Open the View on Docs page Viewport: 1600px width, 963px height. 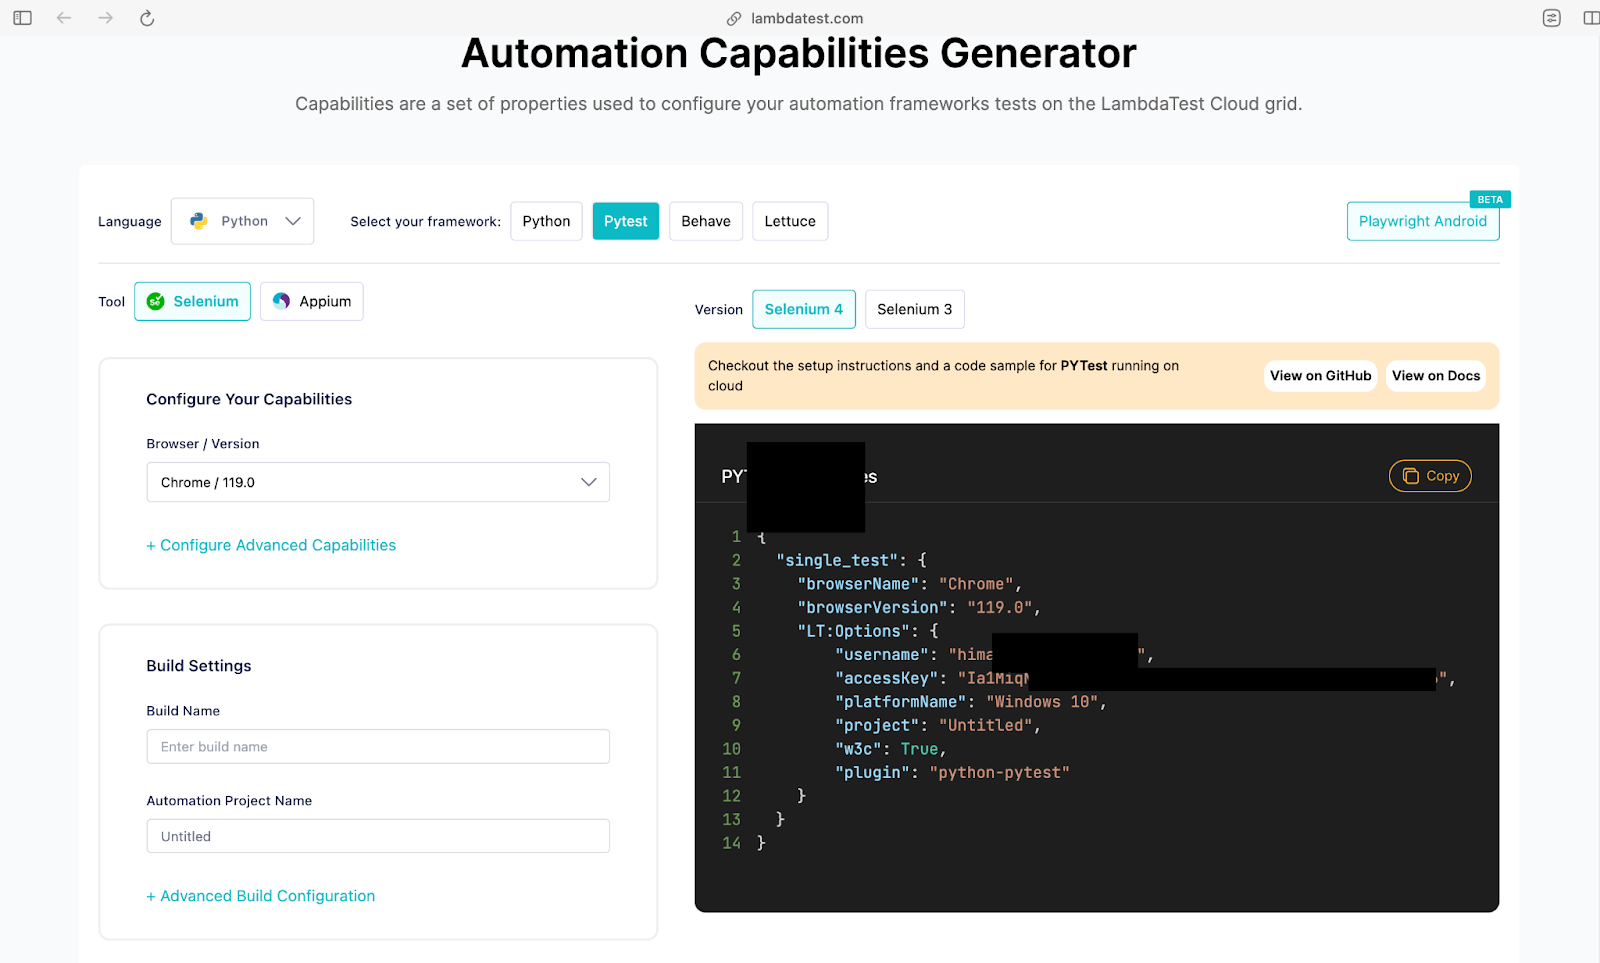point(1435,375)
